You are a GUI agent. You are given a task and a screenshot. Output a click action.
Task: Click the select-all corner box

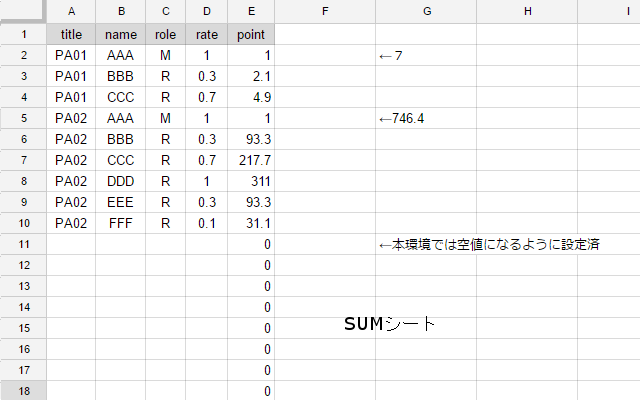23,10
